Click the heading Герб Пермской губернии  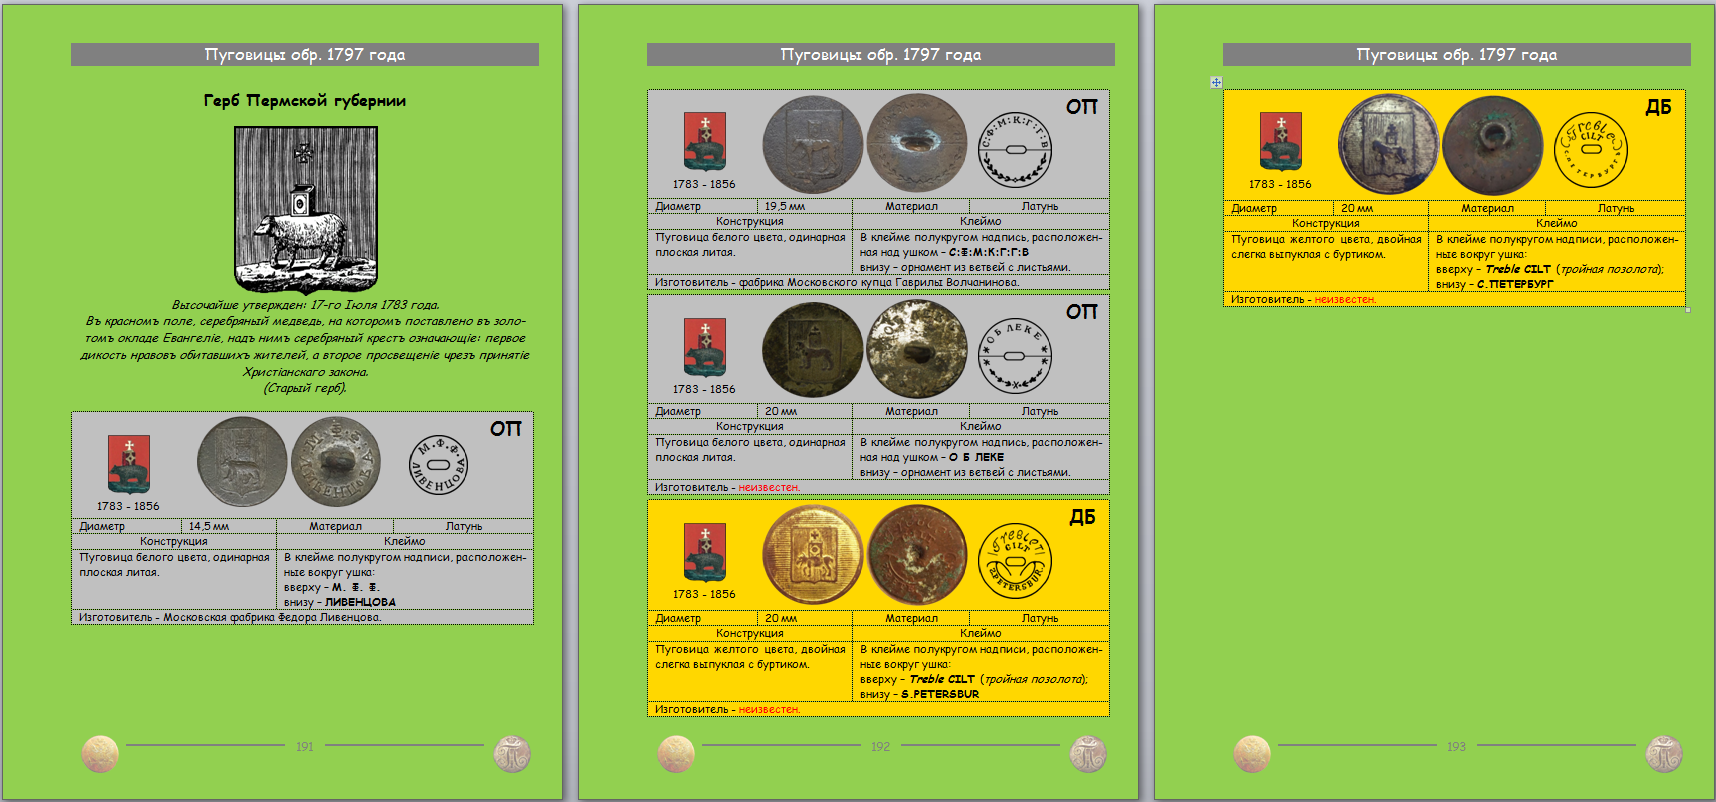coord(305,101)
